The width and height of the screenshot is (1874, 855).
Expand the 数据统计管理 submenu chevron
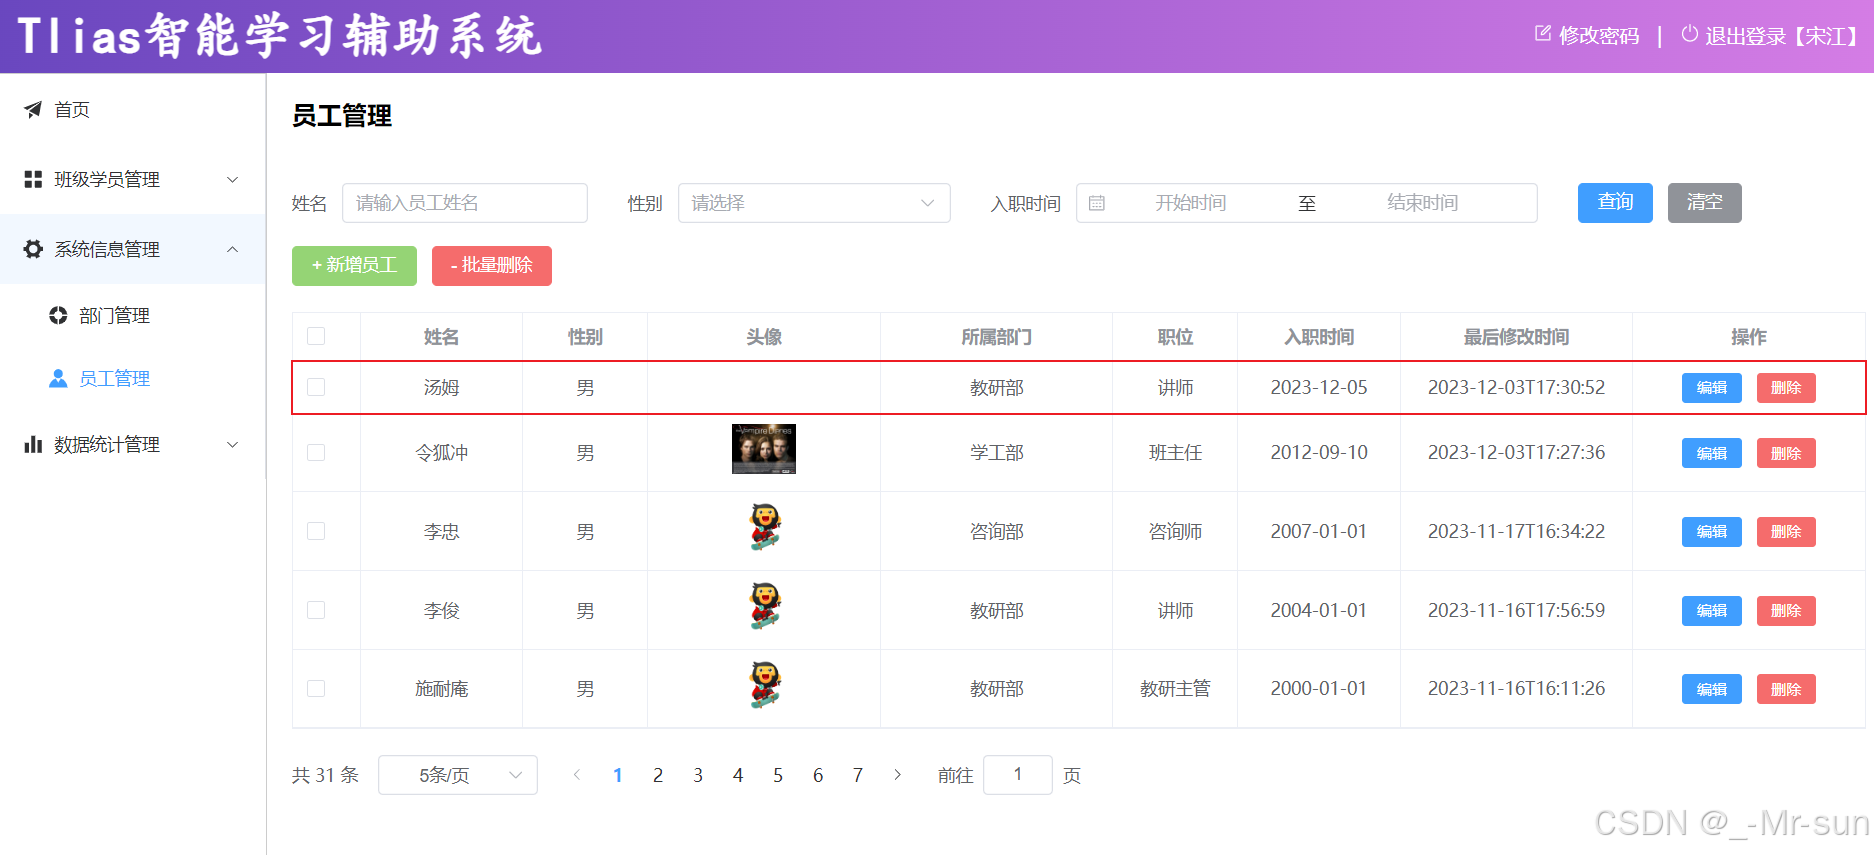232,444
